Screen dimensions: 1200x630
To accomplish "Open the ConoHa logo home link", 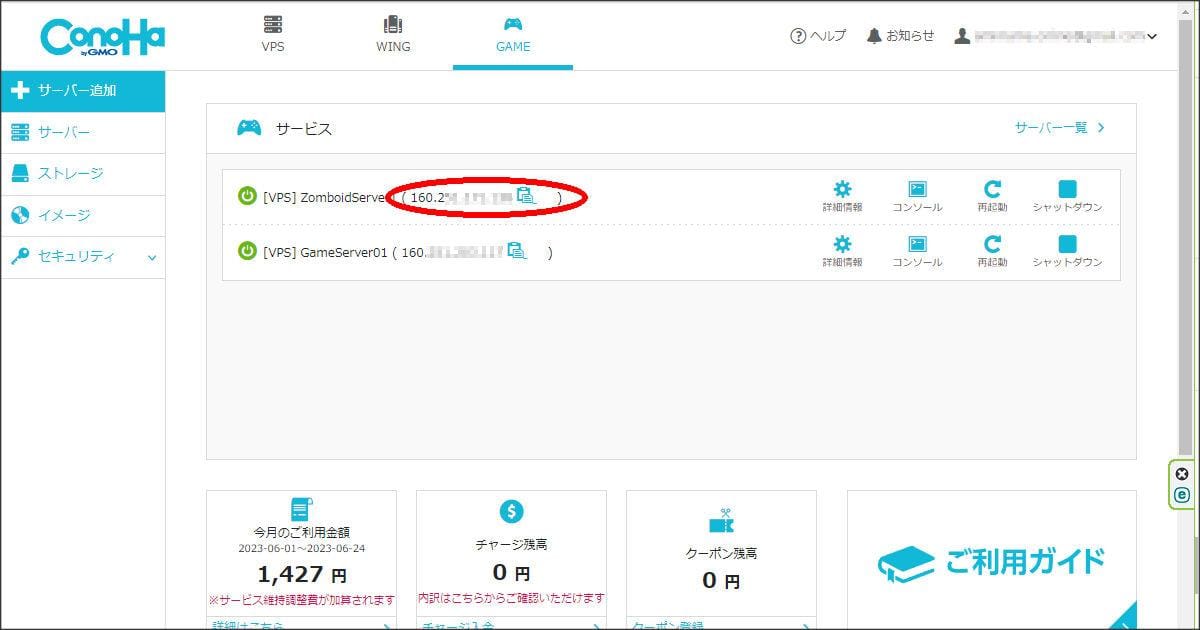I will pyautogui.click(x=103, y=38).
